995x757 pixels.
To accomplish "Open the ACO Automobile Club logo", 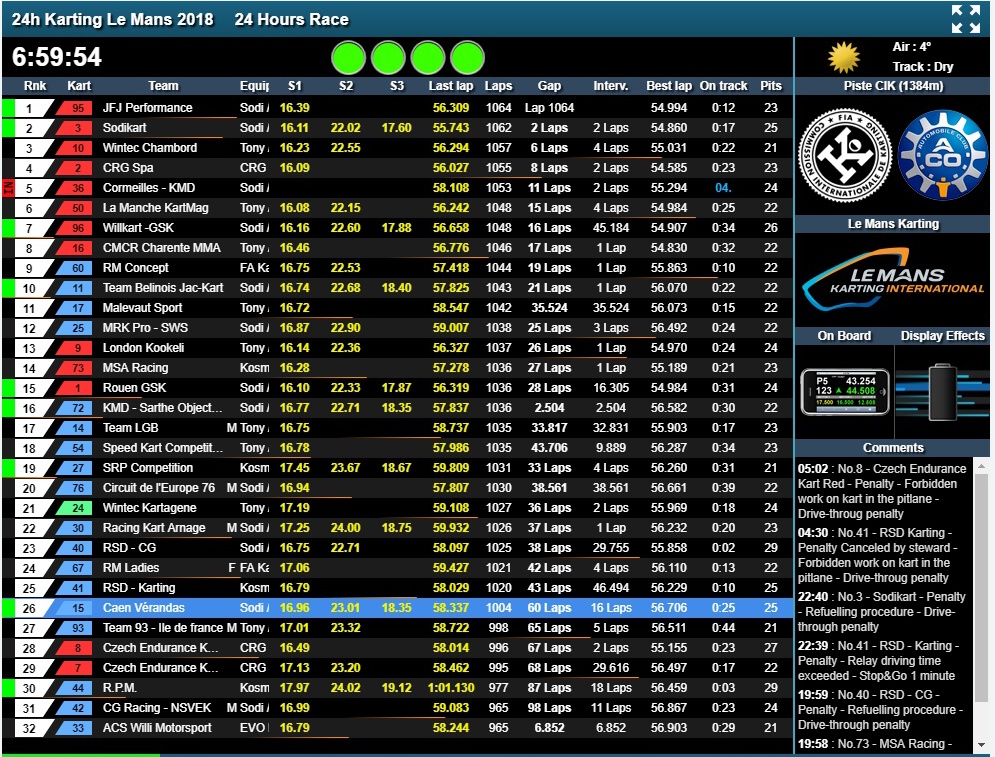I will 943,155.
